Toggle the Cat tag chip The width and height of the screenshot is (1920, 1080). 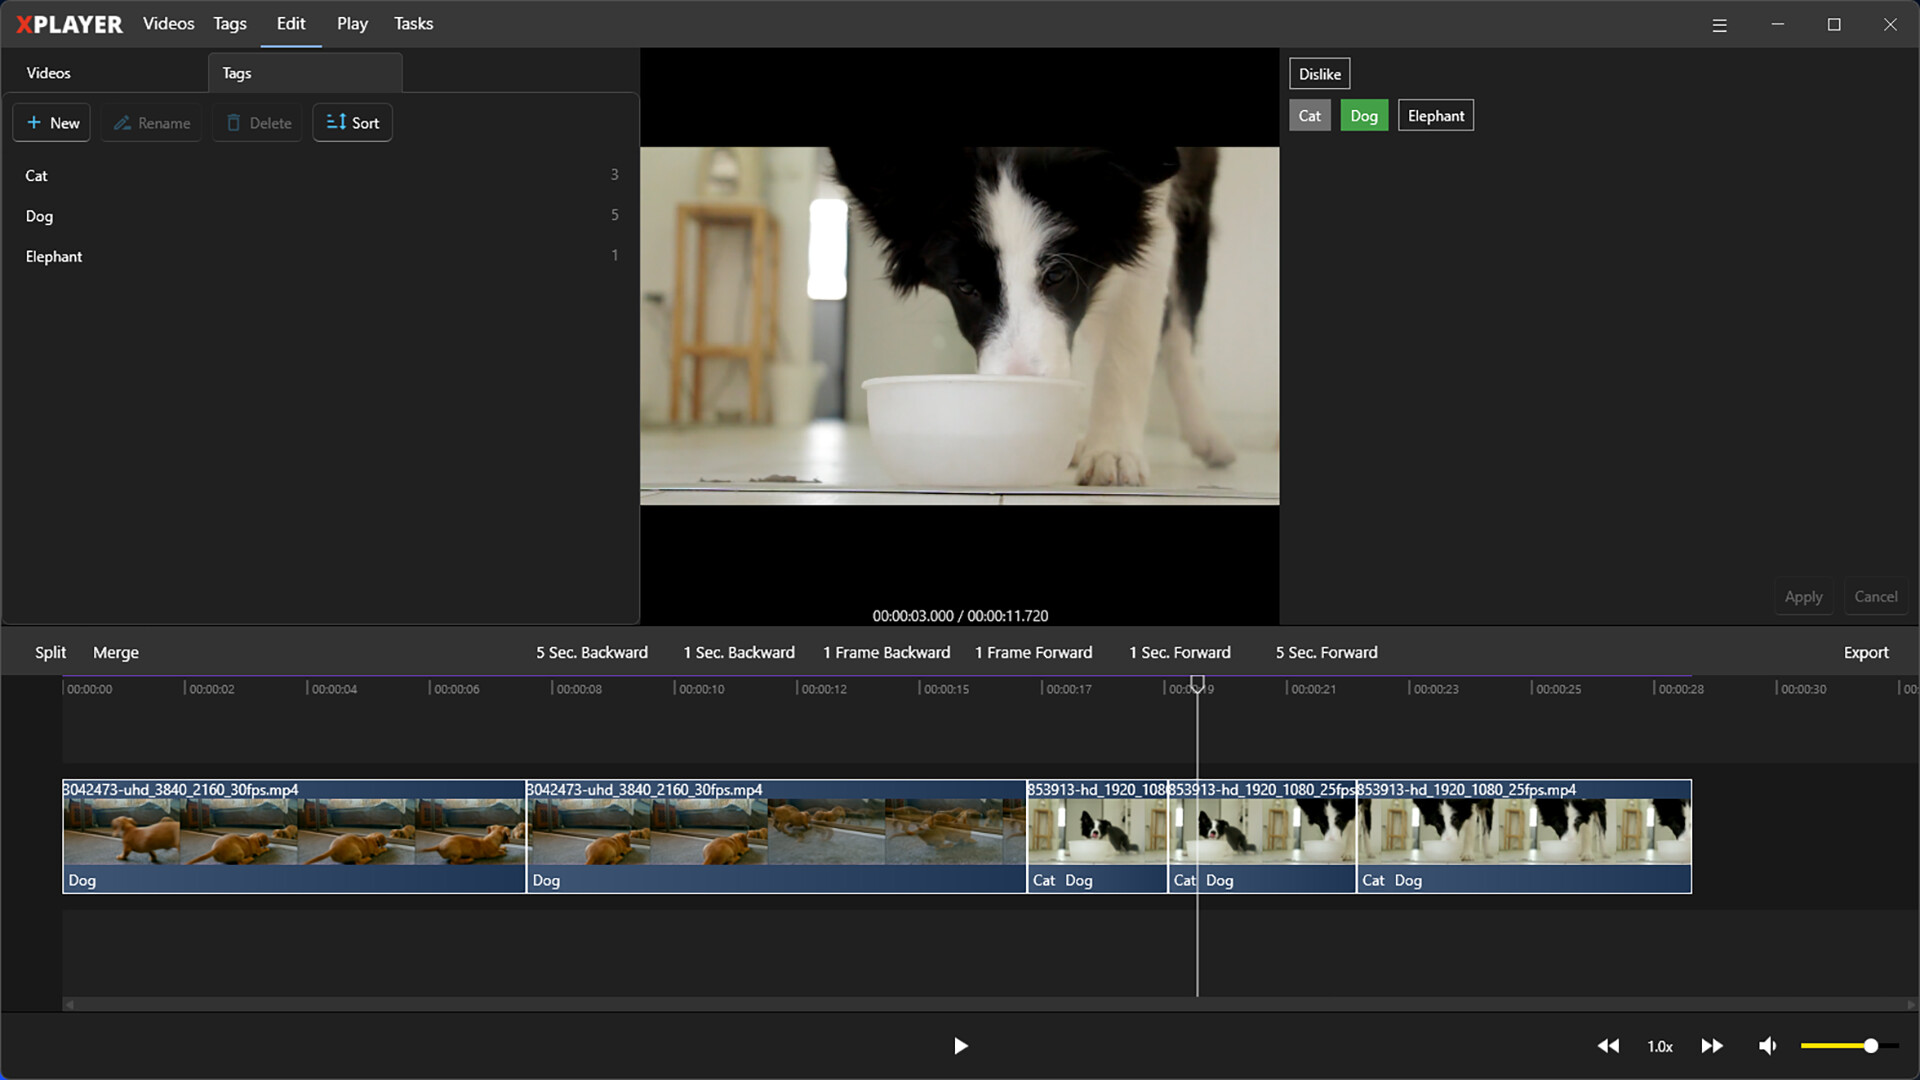coord(1310,116)
